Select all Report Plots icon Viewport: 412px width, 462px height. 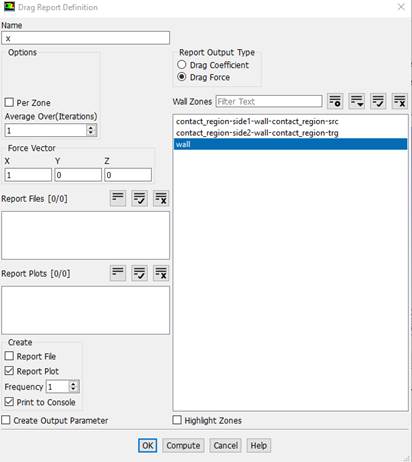coord(139,273)
